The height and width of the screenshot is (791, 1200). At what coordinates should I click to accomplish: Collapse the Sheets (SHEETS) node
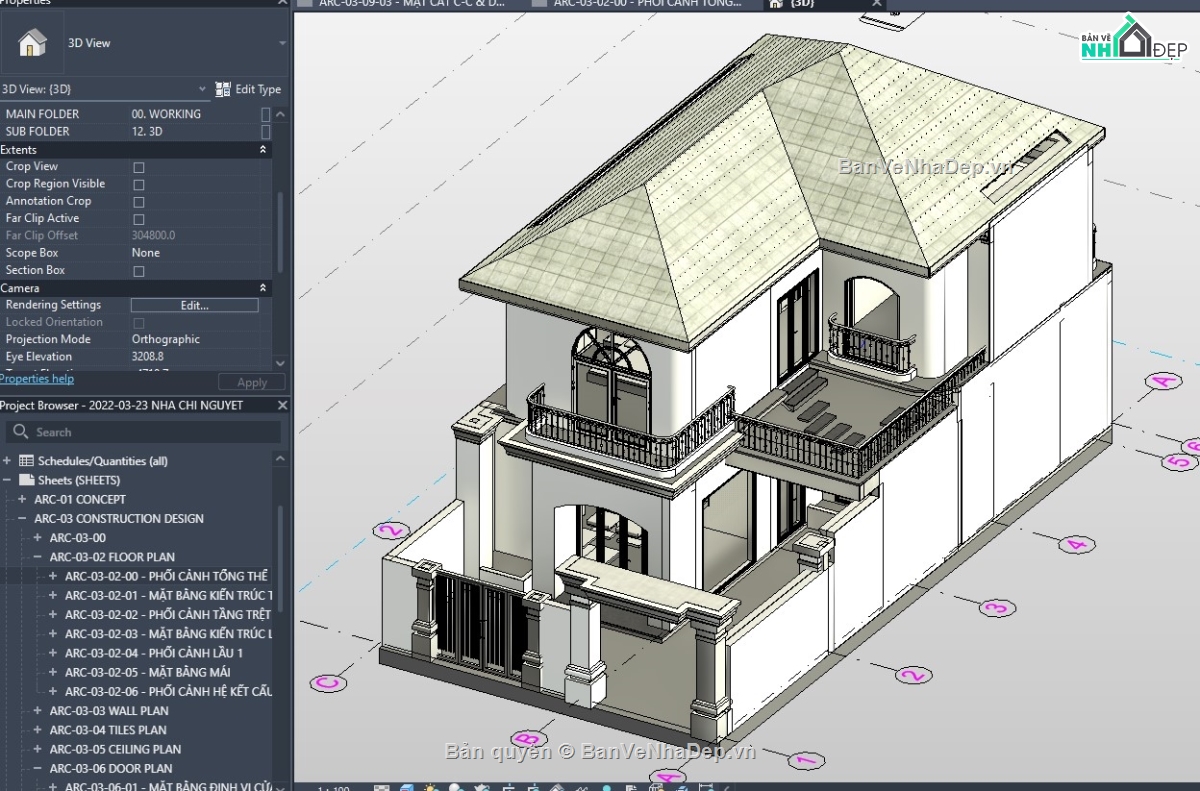7,480
